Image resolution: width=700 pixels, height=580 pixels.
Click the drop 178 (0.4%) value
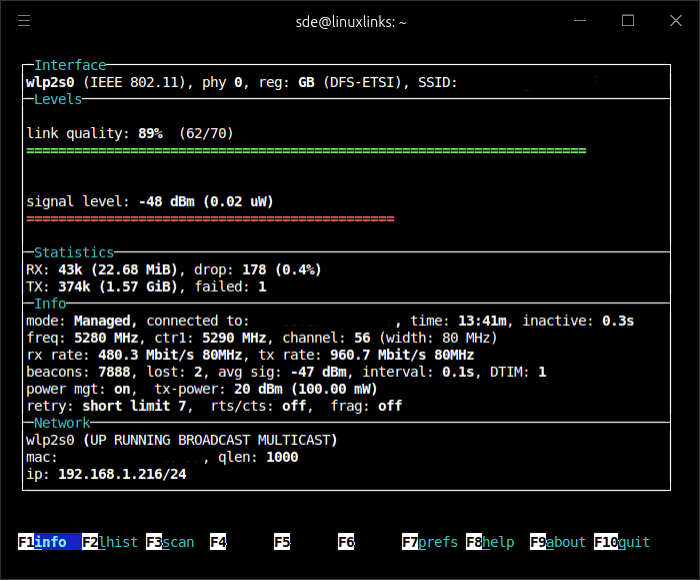pyautogui.click(x=282, y=270)
